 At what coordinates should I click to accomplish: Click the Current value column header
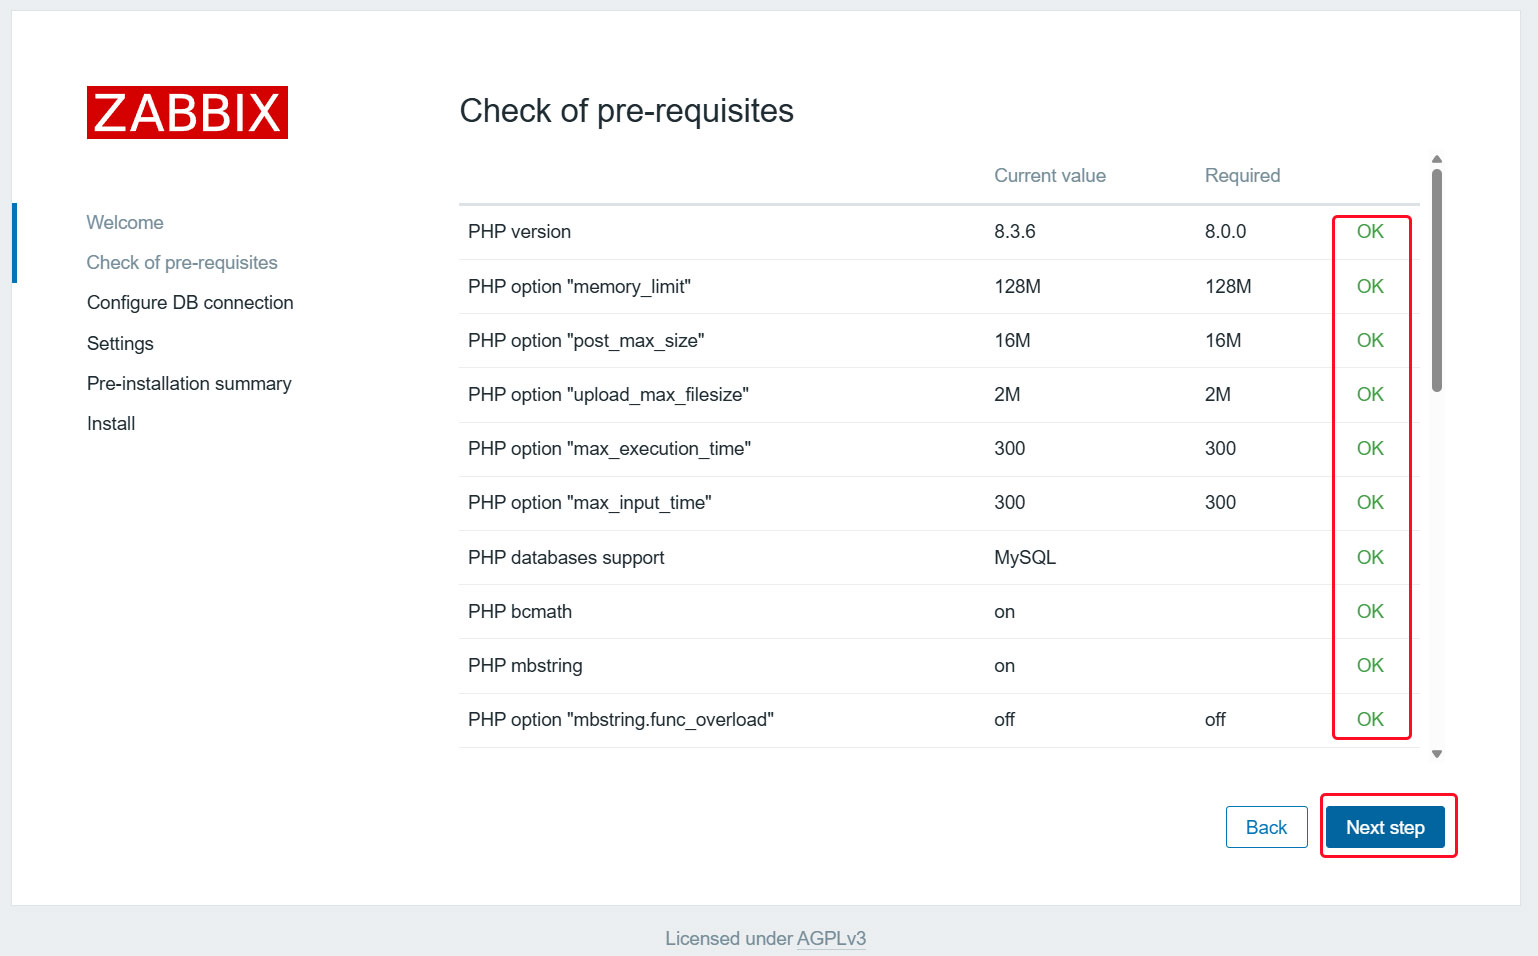tap(1049, 175)
